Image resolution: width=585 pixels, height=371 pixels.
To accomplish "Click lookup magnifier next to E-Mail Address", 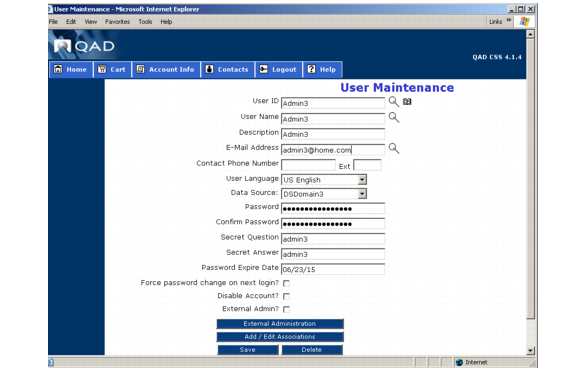I will [394, 149].
